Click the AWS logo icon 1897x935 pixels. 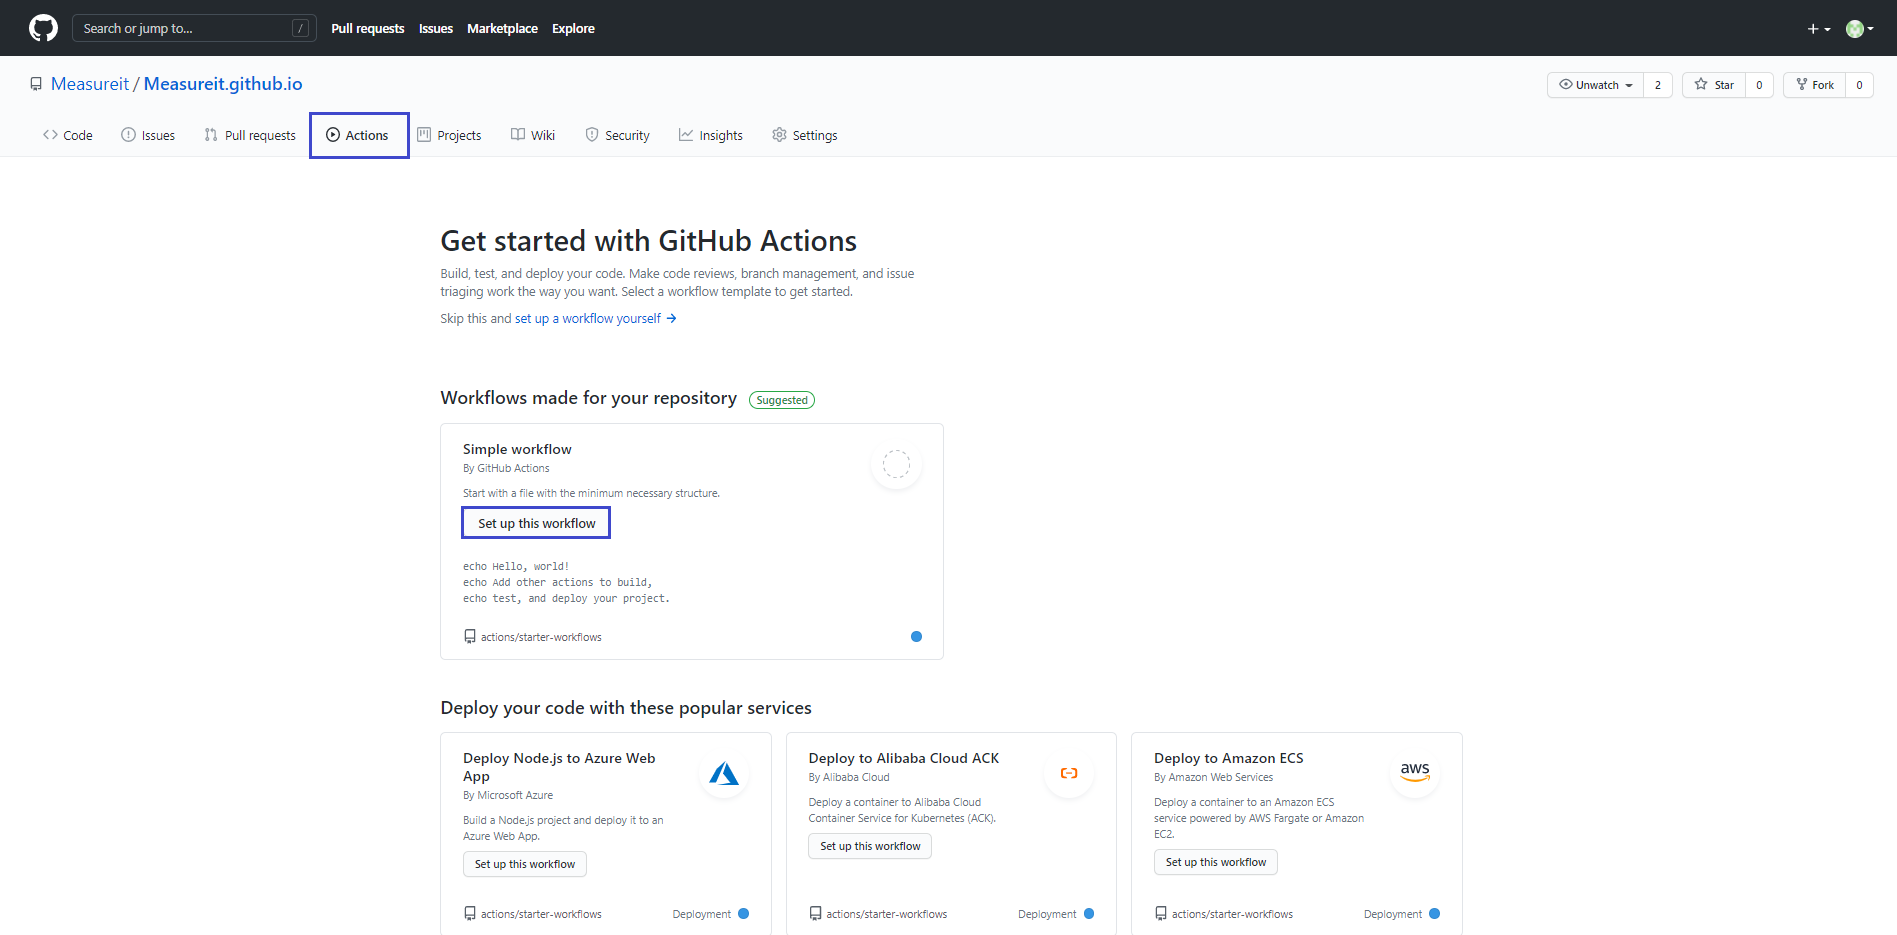[1415, 772]
